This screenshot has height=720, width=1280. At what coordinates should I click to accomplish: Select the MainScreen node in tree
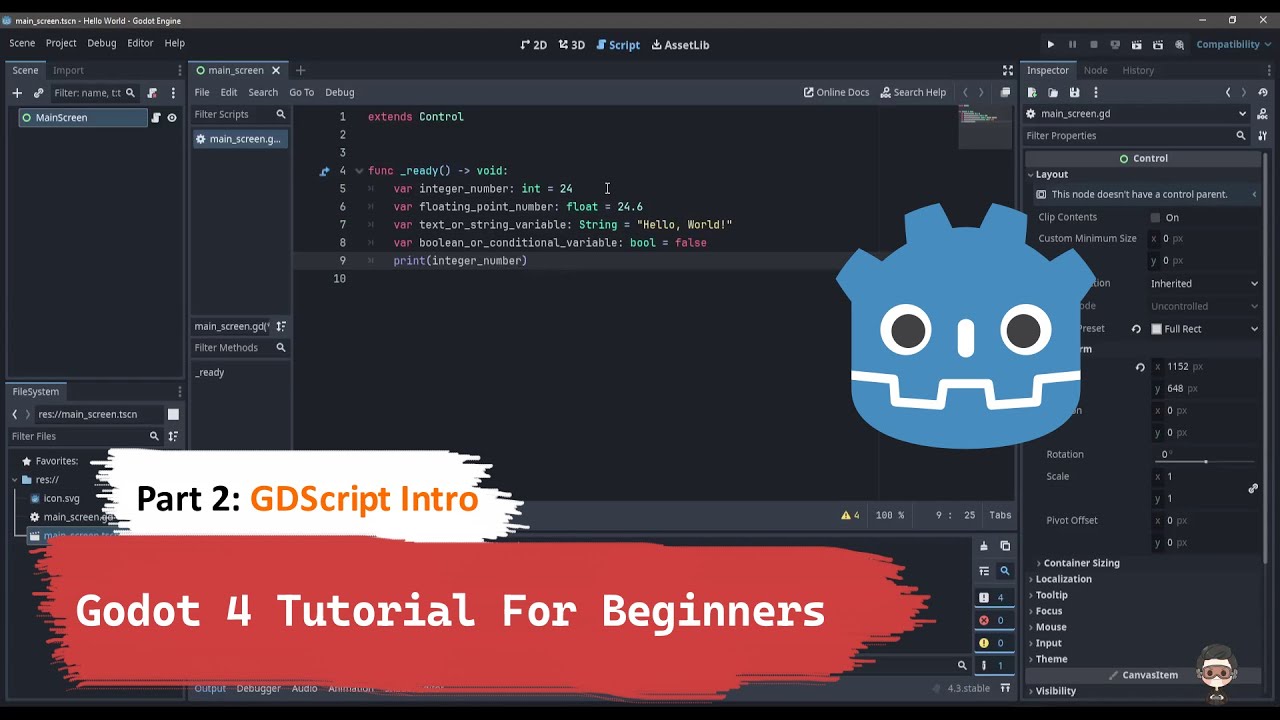tap(83, 118)
